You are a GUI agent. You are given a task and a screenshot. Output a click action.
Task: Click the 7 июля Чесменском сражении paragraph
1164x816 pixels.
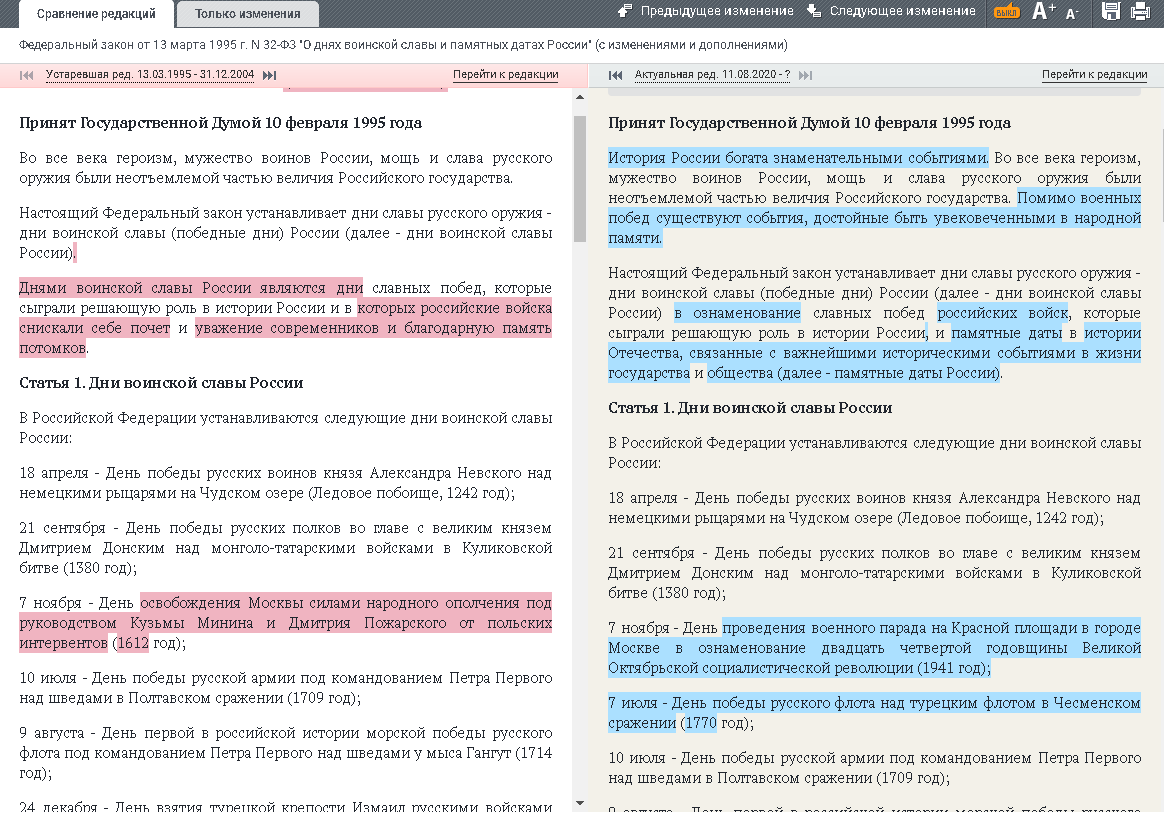coord(874,713)
